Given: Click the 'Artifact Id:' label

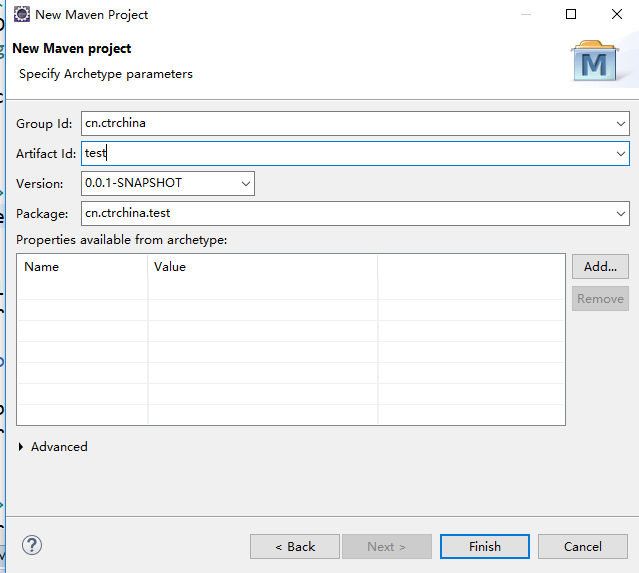Looking at the screenshot, I should tap(46, 154).
